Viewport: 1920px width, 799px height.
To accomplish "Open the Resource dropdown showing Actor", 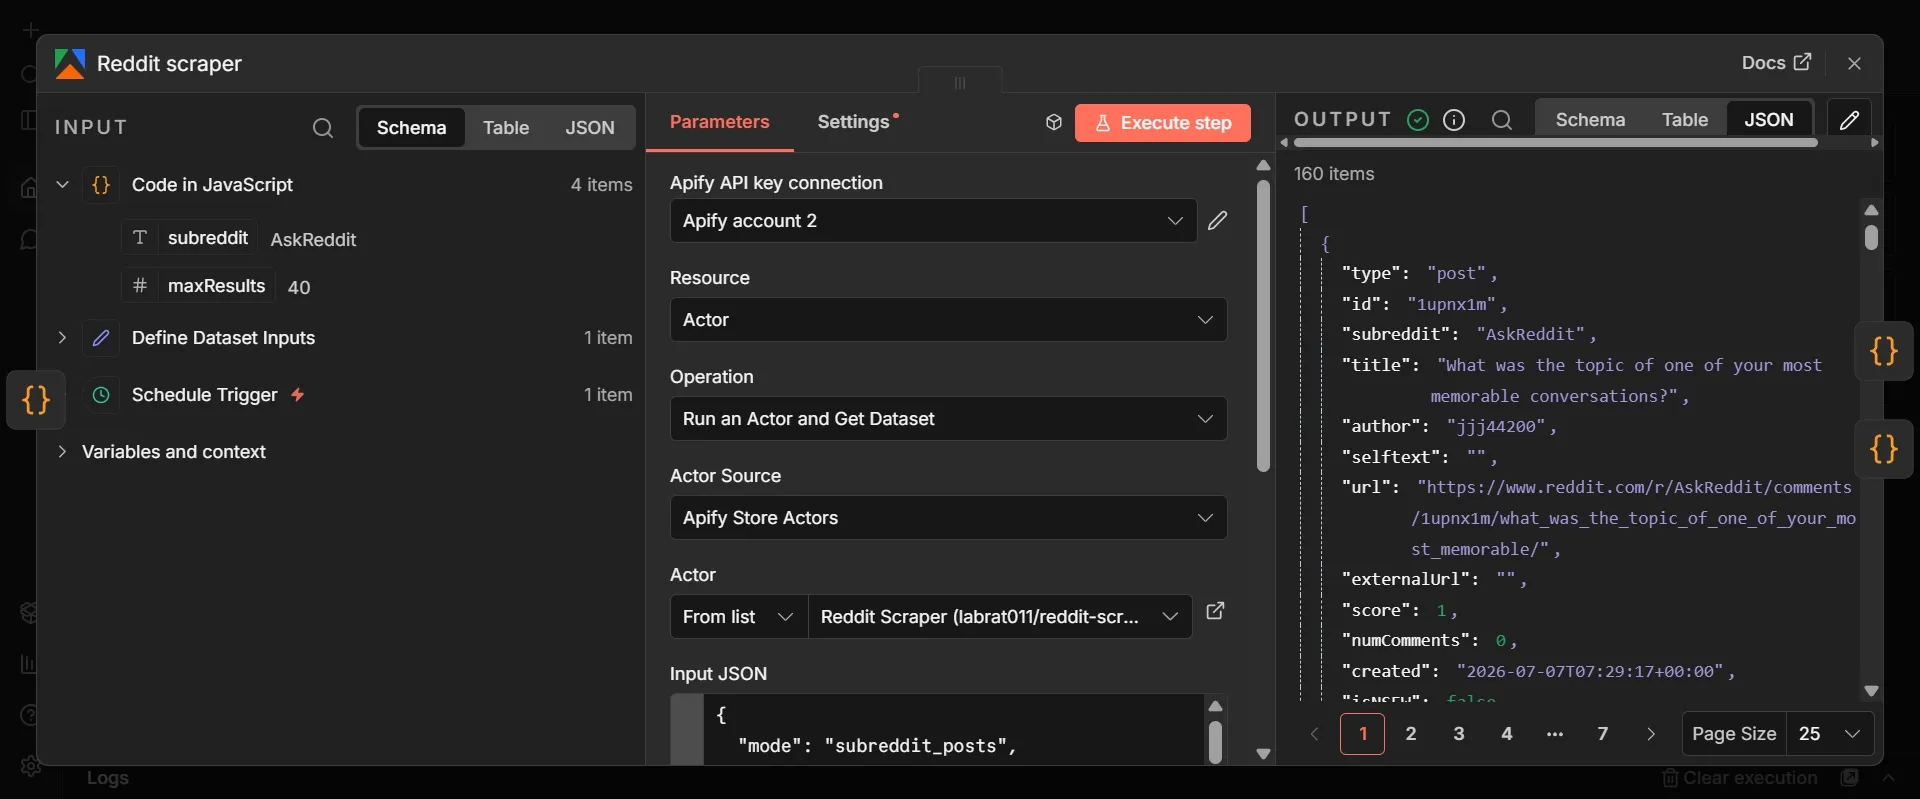I will (x=948, y=320).
